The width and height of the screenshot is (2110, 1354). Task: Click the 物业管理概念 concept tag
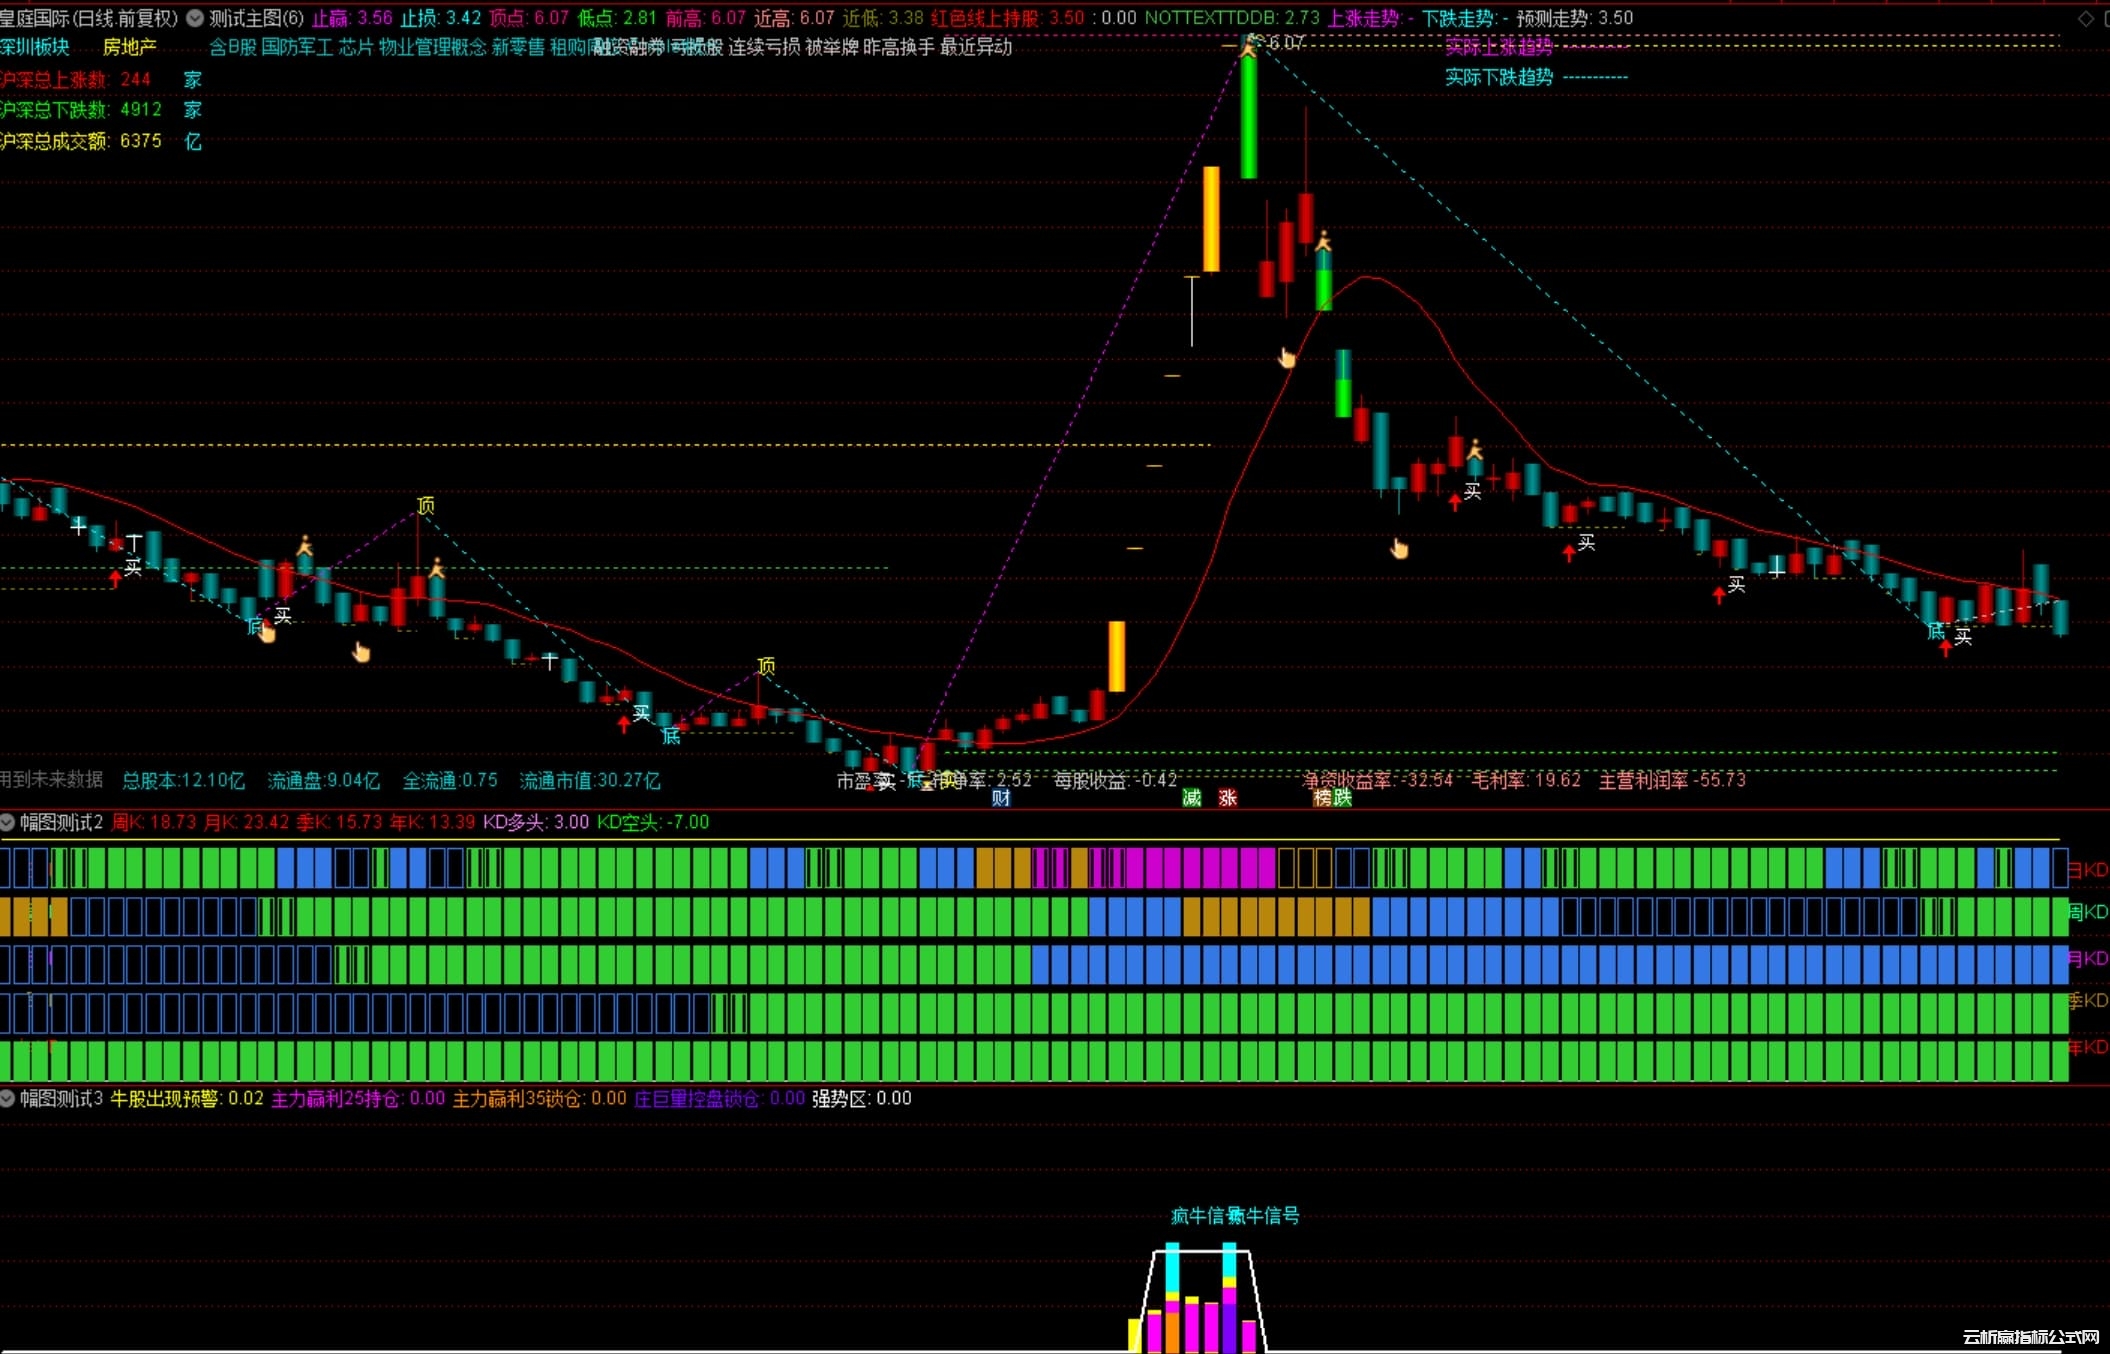point(433,47)
